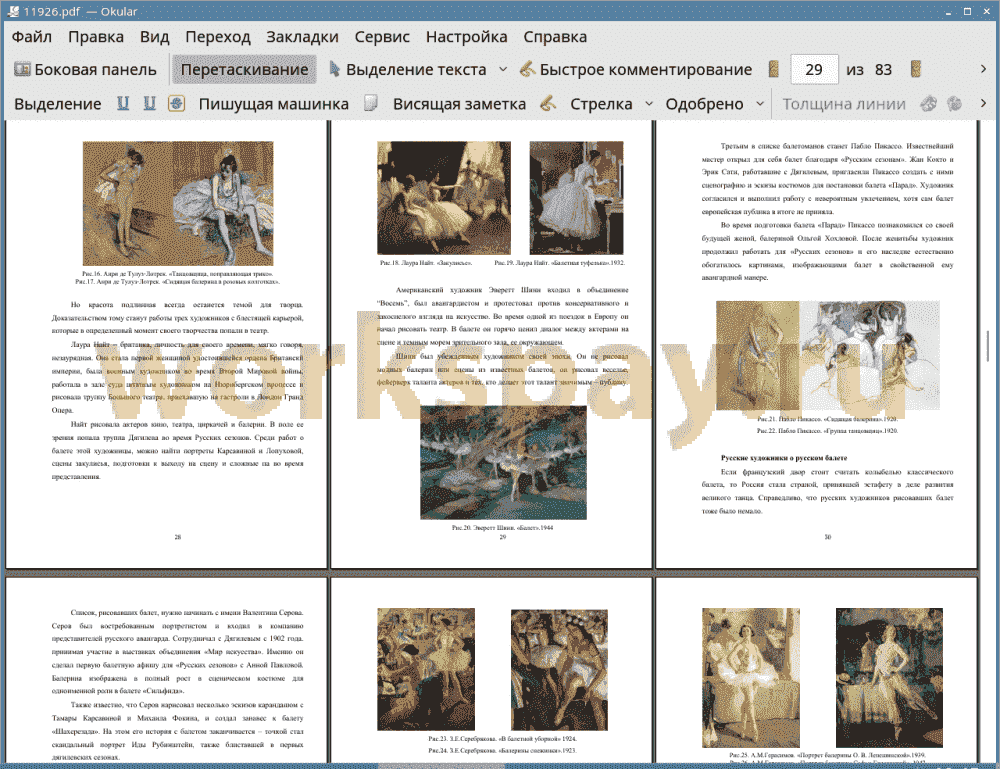Image resolution: width=1000 pixels, height=769 pixels.
Task: Enable the Одобрено stamp tool
Action: [704, 104]
